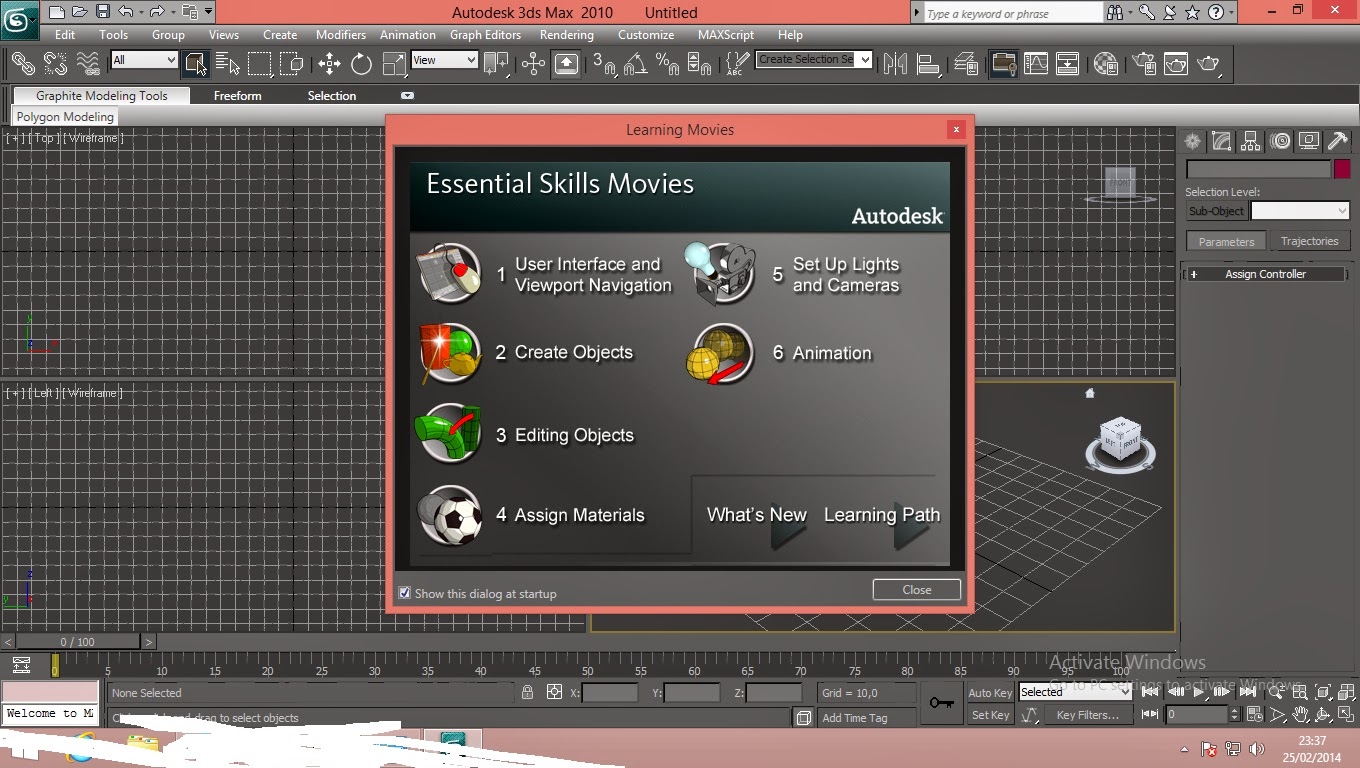Open the Hierarchy panel tab icon
The width and height of the screenshot is (1360, 768).
click(x=1250, y=142)
